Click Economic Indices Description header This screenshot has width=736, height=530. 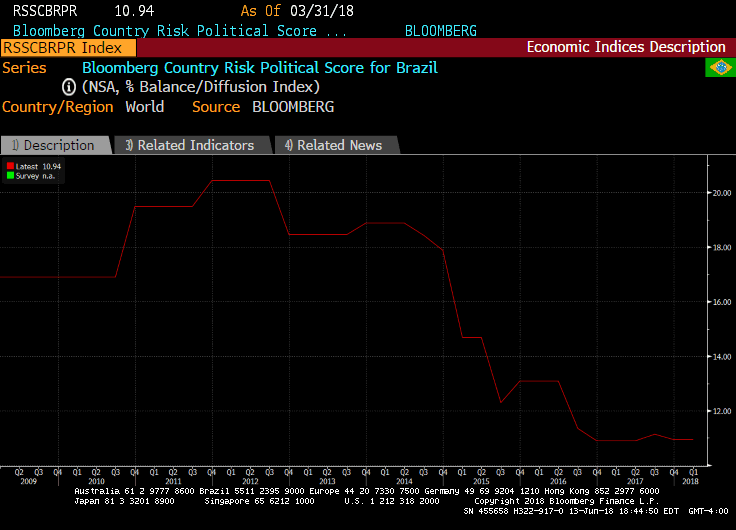point(626,47)
